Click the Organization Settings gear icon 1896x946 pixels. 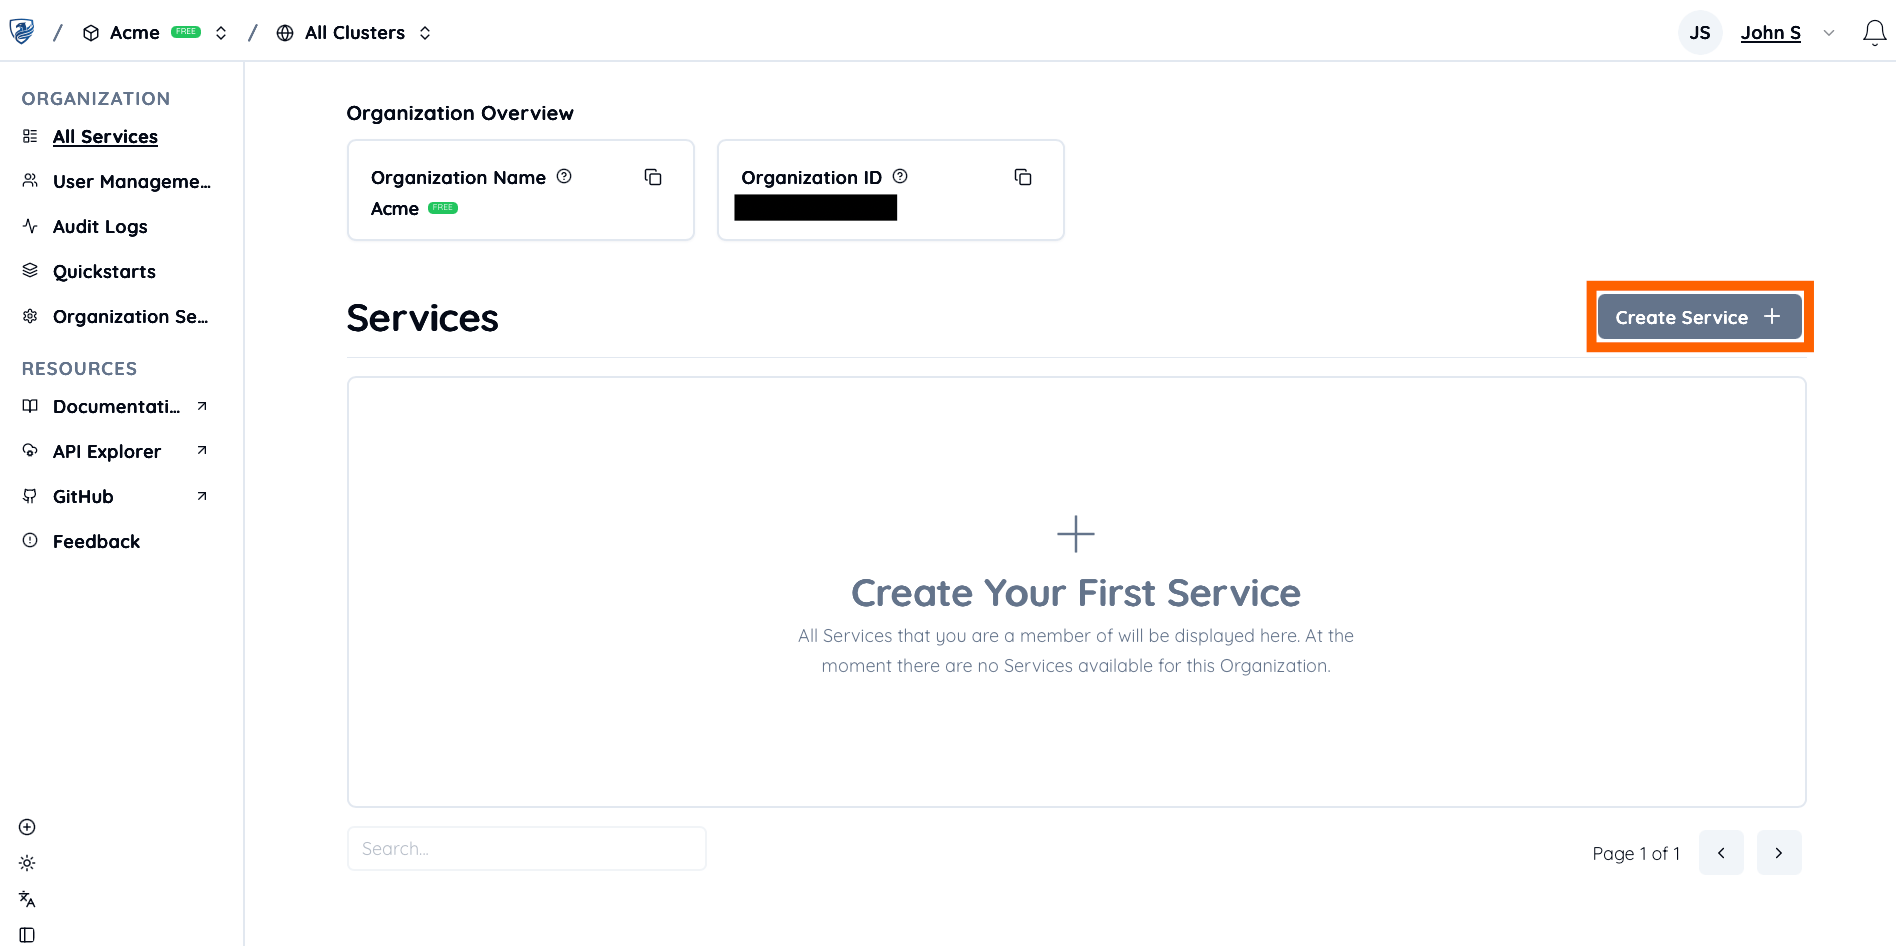click(30, 316)
